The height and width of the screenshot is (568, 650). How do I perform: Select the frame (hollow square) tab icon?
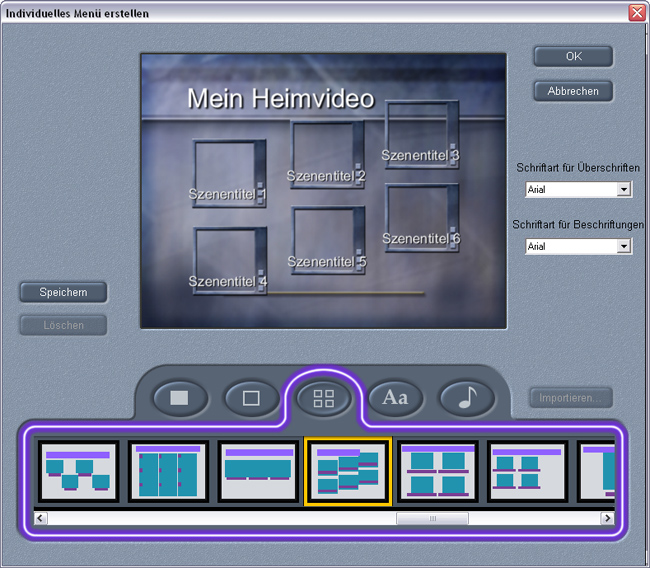pos(252,398)
